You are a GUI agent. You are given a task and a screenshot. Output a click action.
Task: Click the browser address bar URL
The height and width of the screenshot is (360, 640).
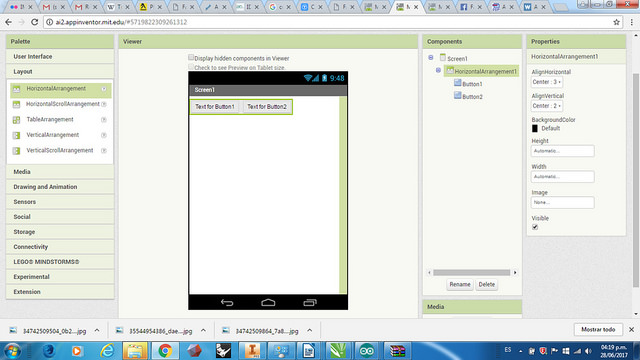pyautogui.click(x=122, y=22)
